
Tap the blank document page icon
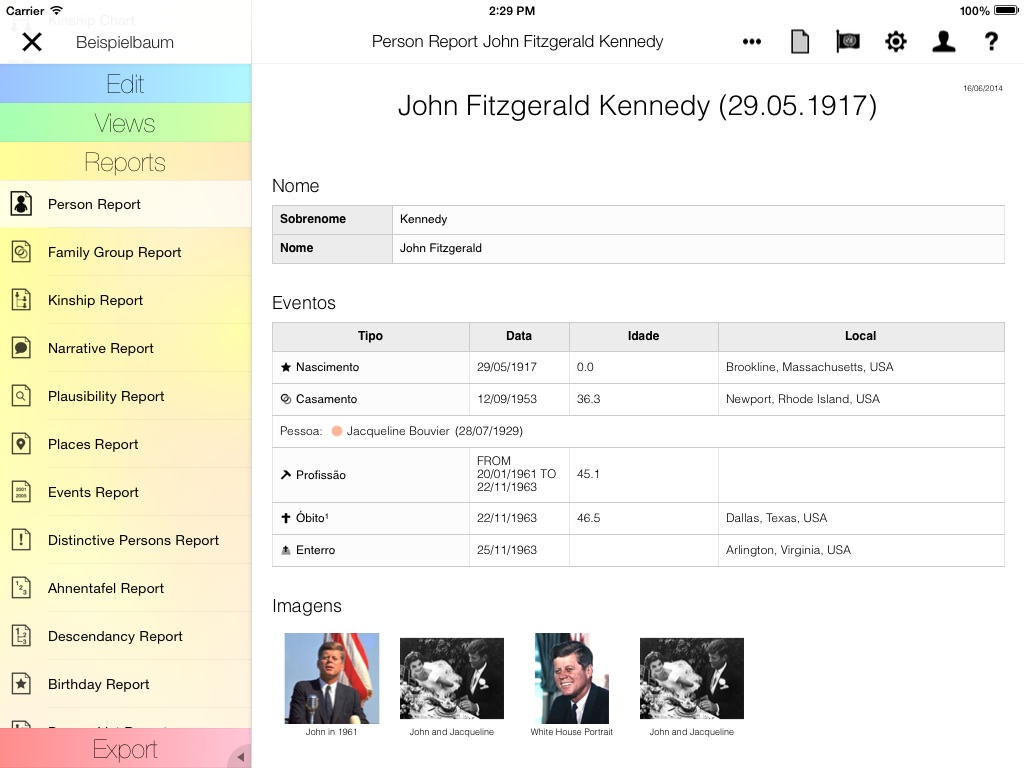pos(799,42)
